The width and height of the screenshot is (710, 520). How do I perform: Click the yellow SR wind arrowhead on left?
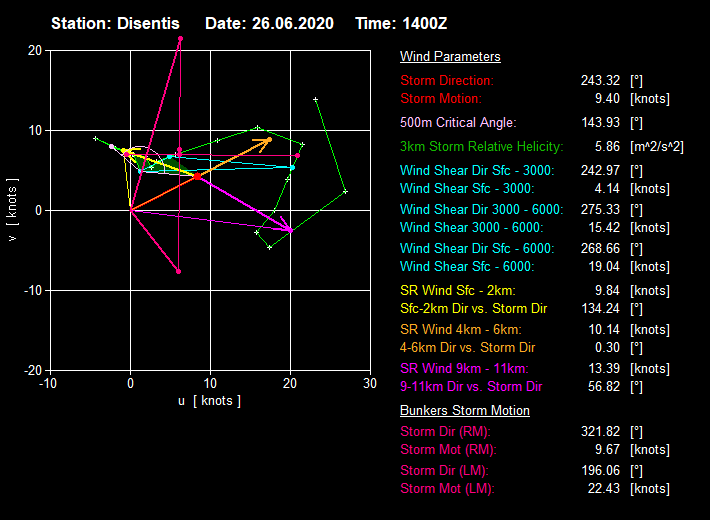124,151
